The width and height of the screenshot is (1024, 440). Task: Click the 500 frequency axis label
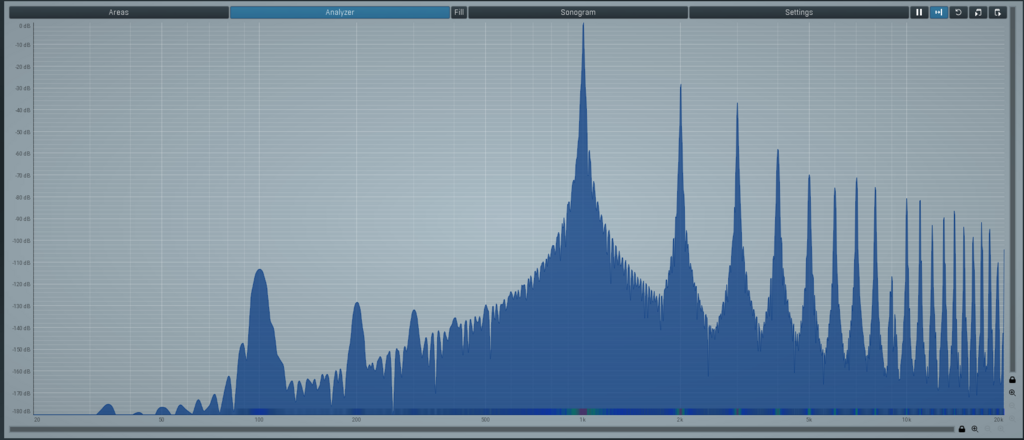485,420
